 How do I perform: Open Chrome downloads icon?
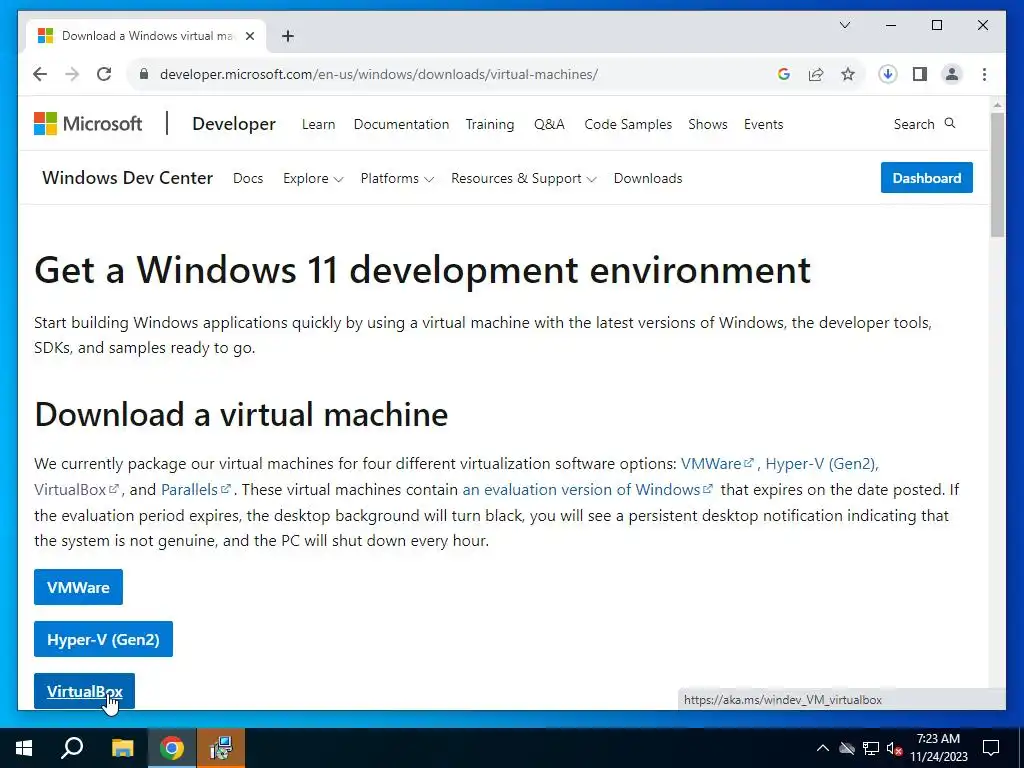point(888,74)
